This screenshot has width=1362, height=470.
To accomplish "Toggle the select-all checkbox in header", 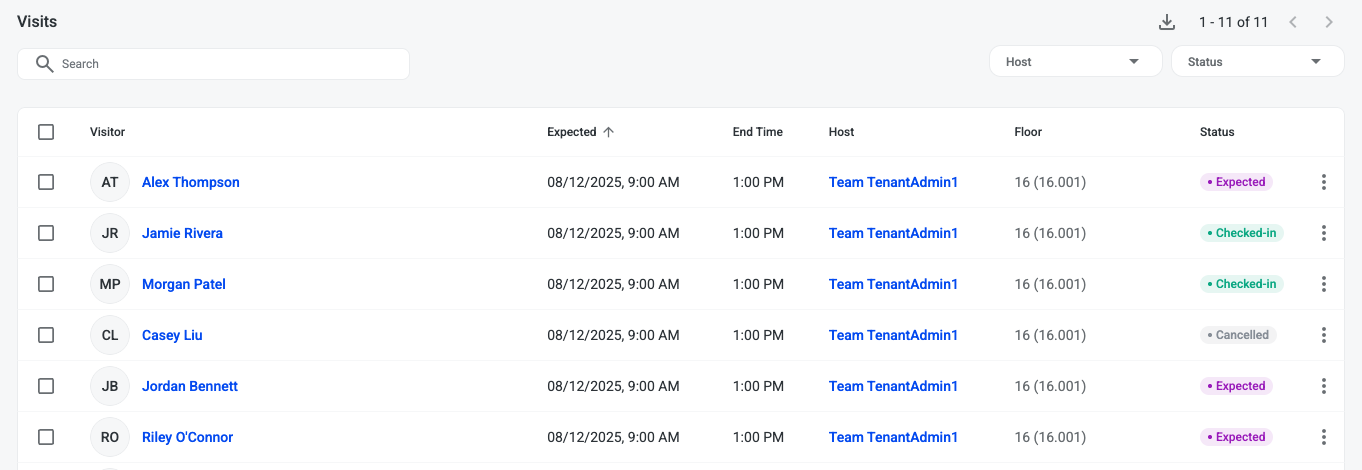I will 46,132.
